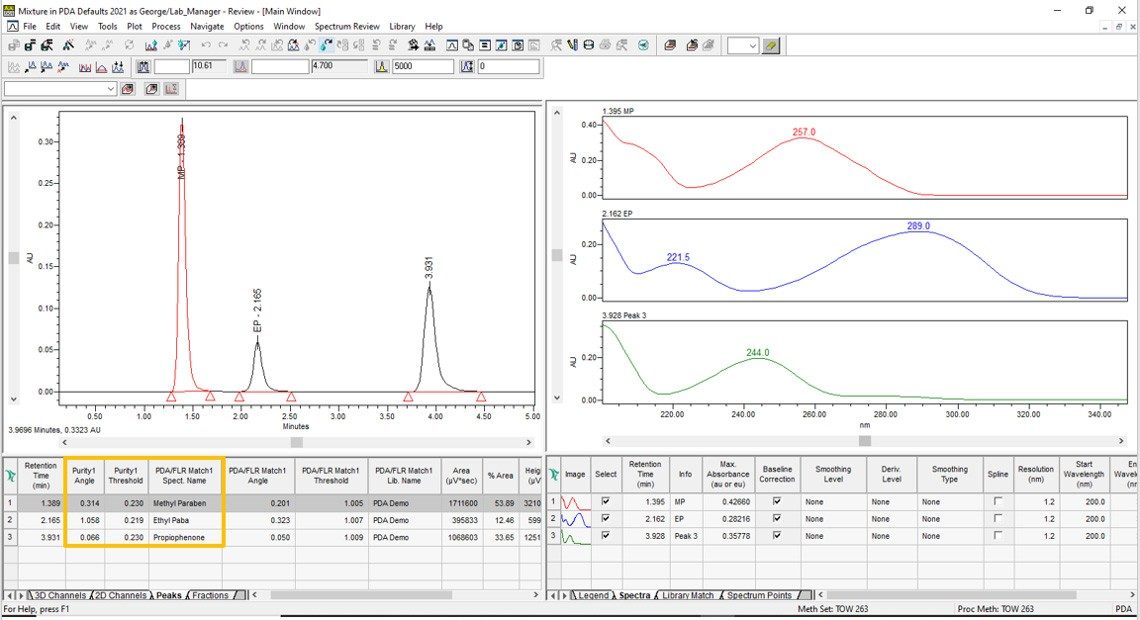Click the chromatogram vertical scrollbar thumb
The height and width of the screenshot is (620, 1140).
click(13, 258)
